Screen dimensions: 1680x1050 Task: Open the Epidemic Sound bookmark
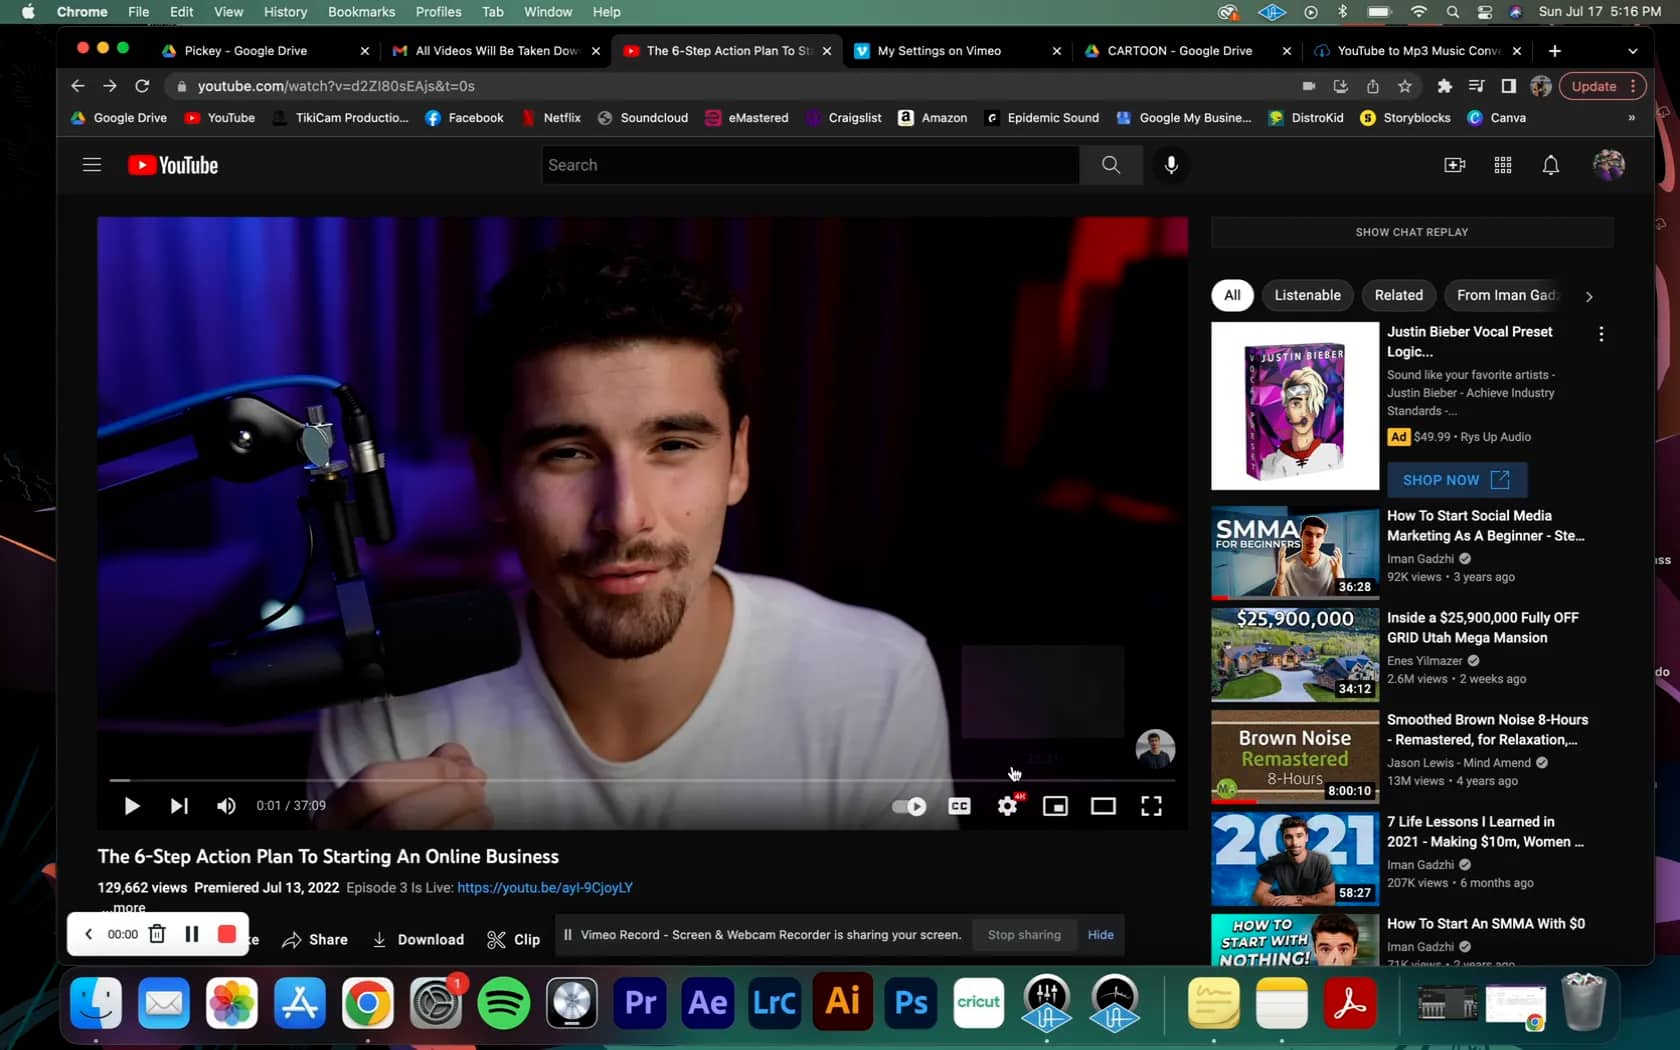click(1041, 118)
